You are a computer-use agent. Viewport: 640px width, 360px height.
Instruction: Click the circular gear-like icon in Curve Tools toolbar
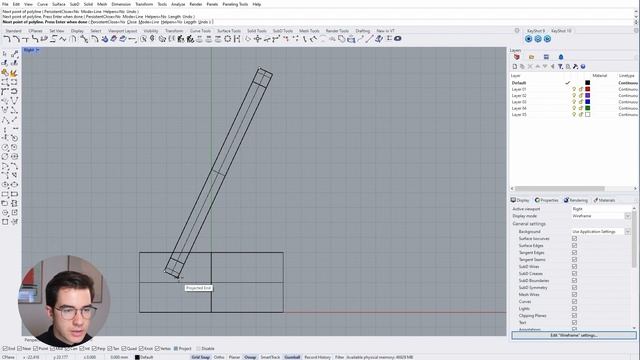(x=227, y=39)
